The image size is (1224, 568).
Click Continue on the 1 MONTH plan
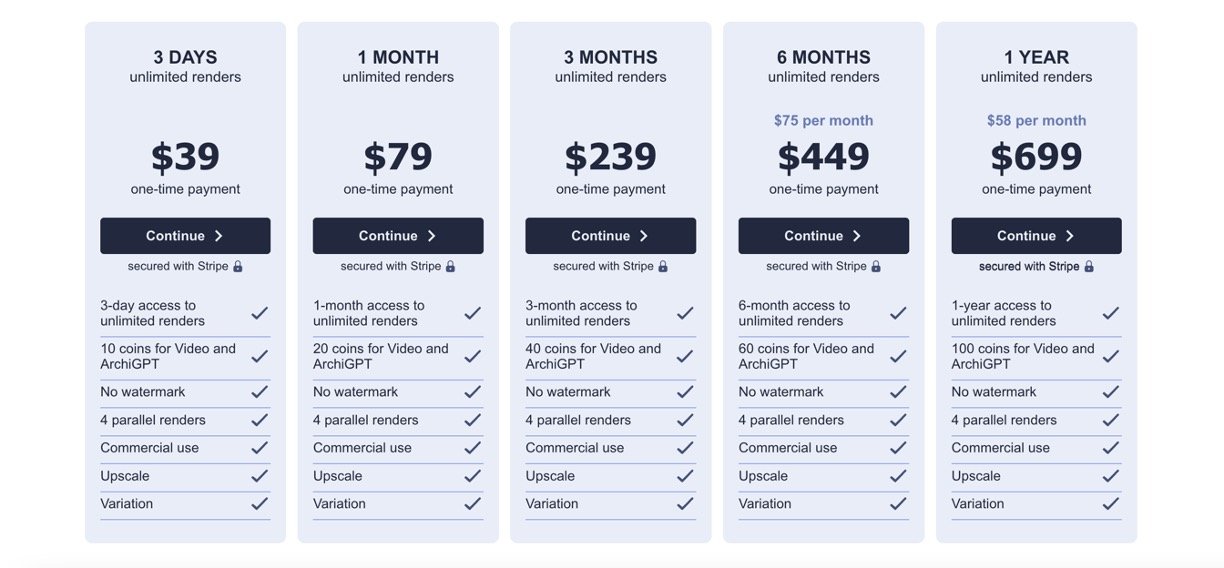[398, 236]
